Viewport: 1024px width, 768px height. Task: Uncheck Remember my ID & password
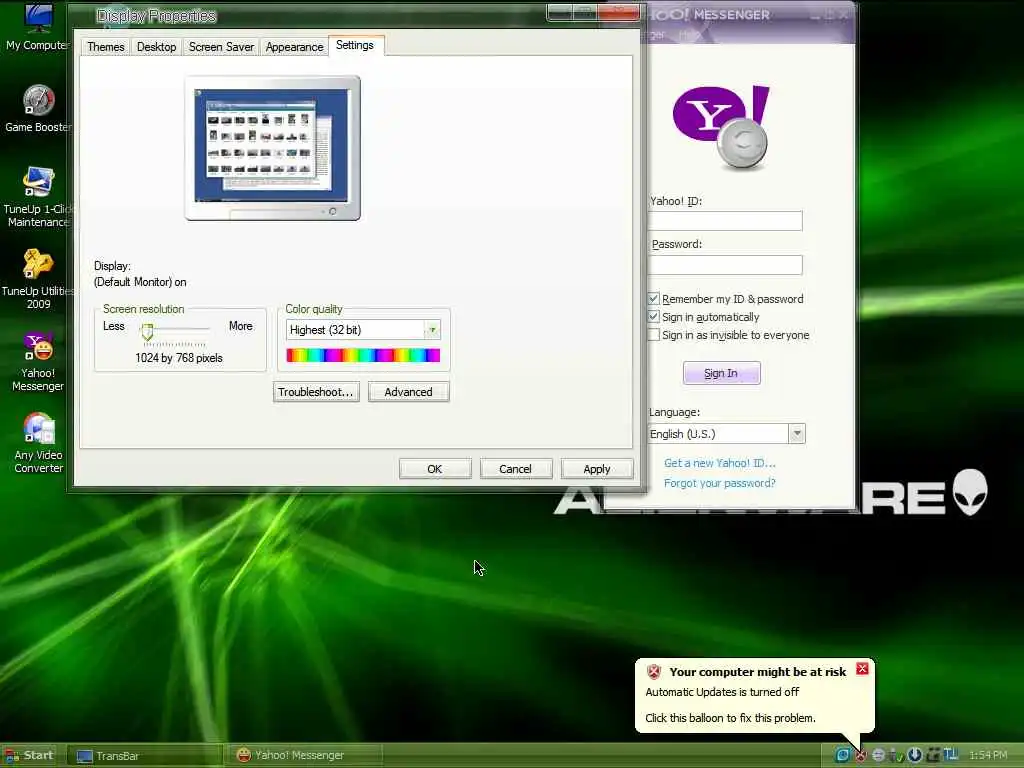654,298
